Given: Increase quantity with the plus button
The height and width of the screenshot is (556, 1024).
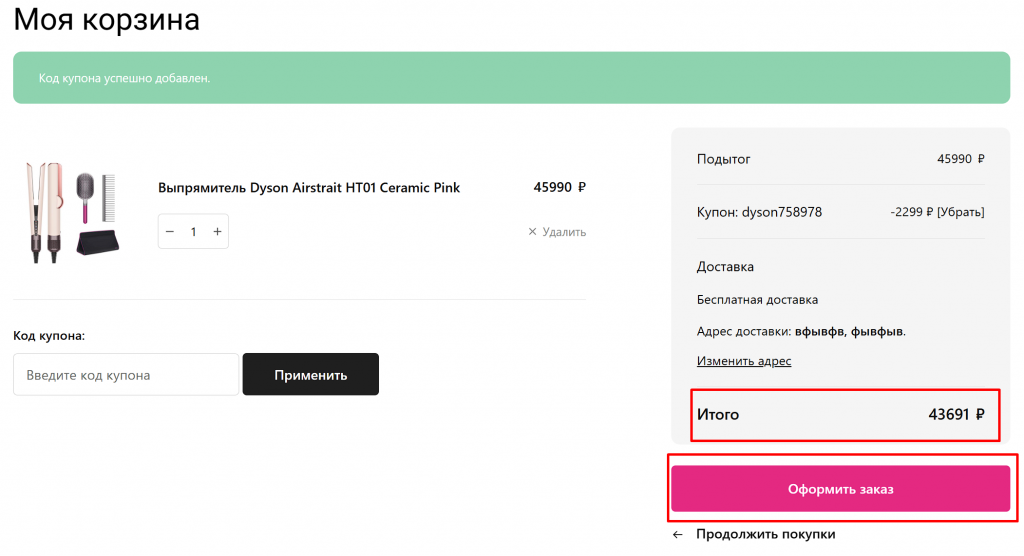Looking at the screenshot, I should coord(217,231).
